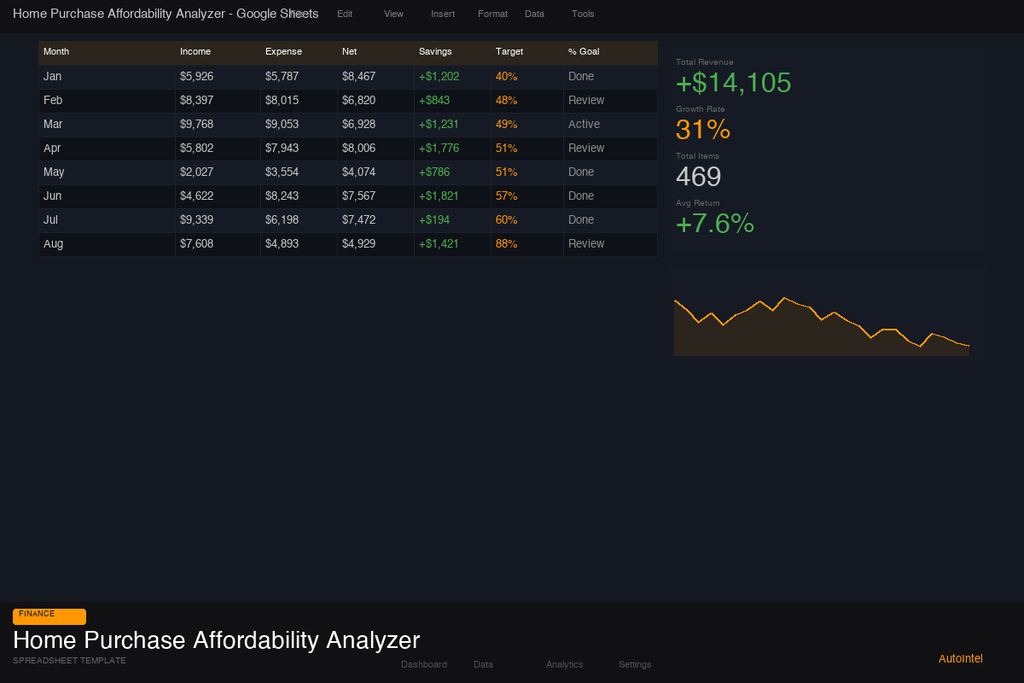Open the View menu
1024x683 pixels.
point(393,14)
